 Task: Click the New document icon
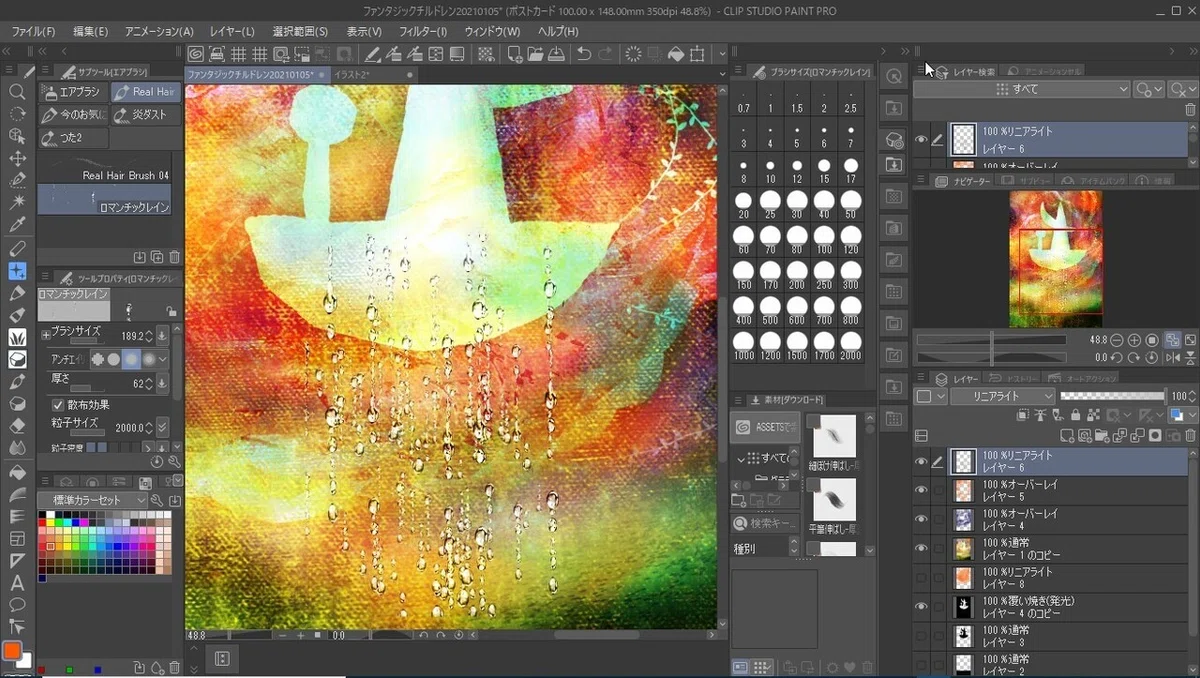pyautogui.click(x=513, y=54)
